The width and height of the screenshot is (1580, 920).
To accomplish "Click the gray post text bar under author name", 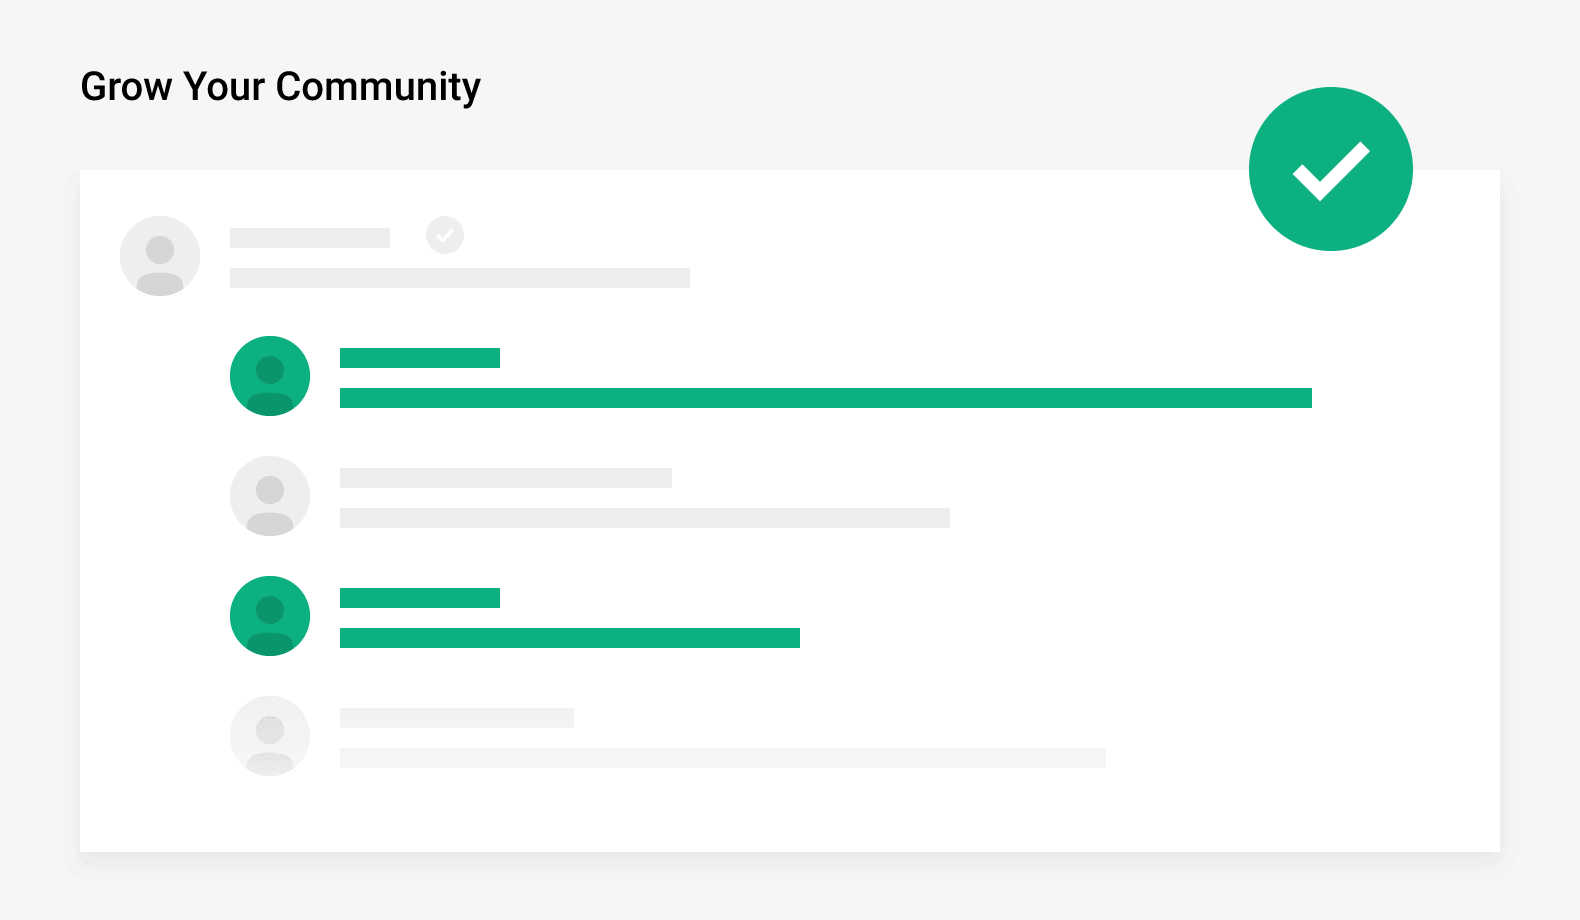I will [x=460, y=278].
